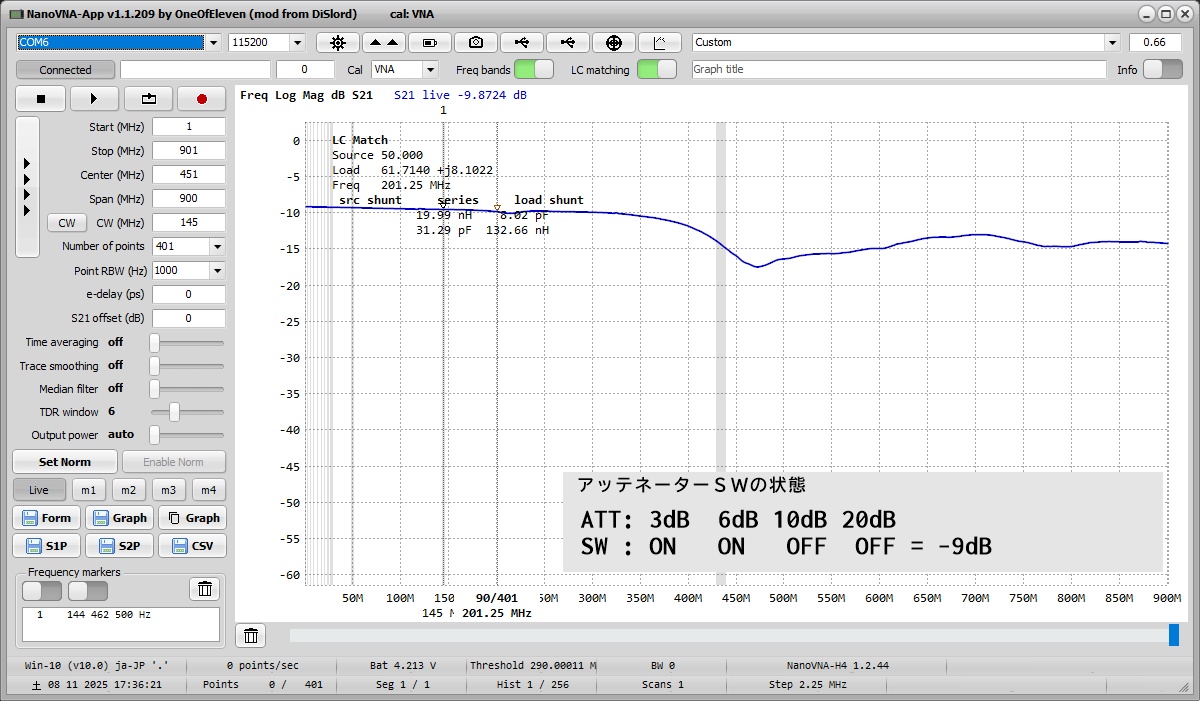
Task: Delete frequency markers with trash icon
Action: 204,589
